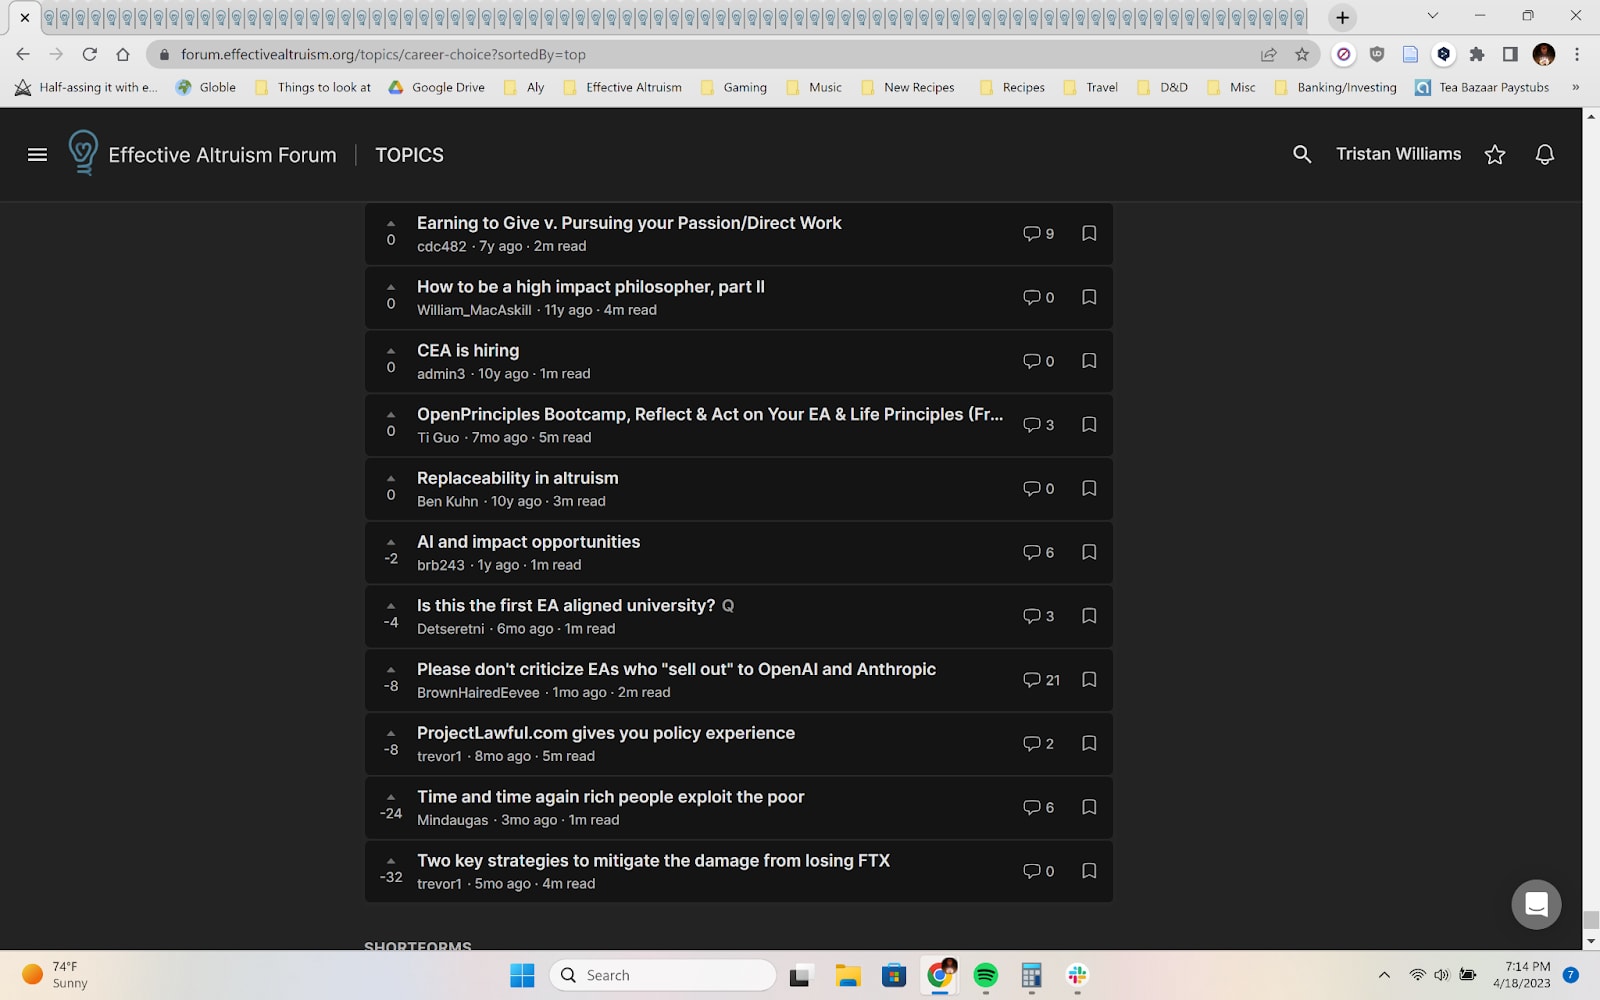Expand the browser tab search chevron

pos(1432,16)
